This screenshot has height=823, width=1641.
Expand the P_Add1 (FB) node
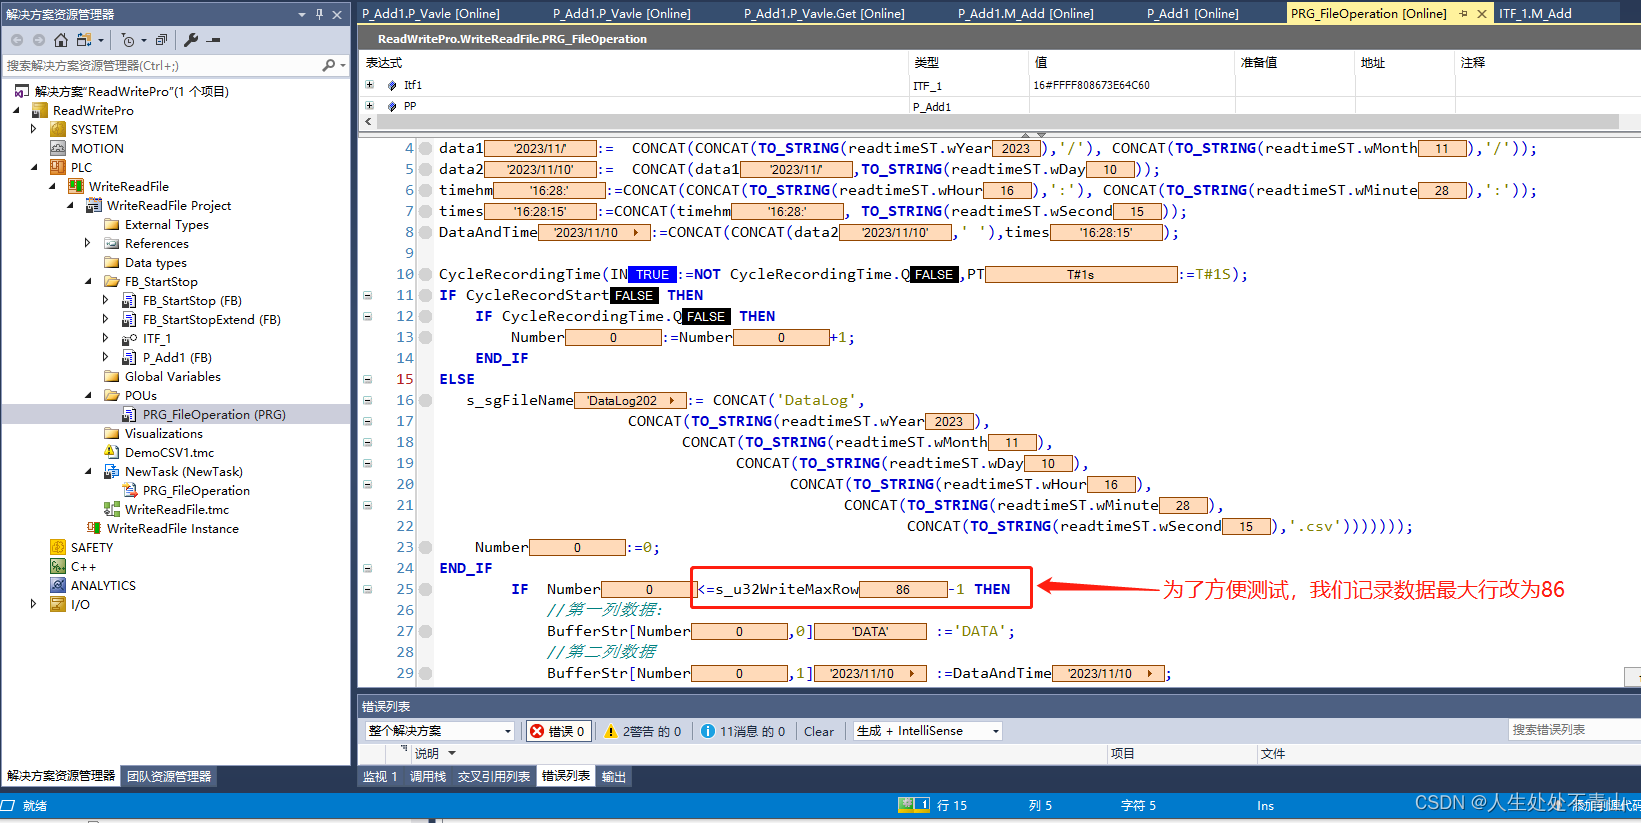[105, 357]
